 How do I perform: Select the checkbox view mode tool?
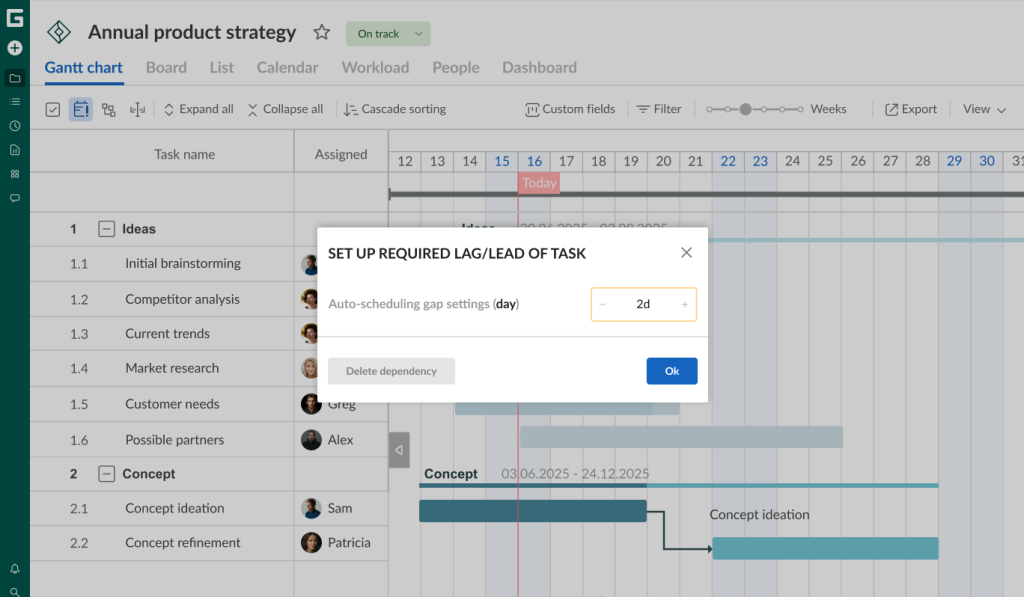[x=52, y=109]
